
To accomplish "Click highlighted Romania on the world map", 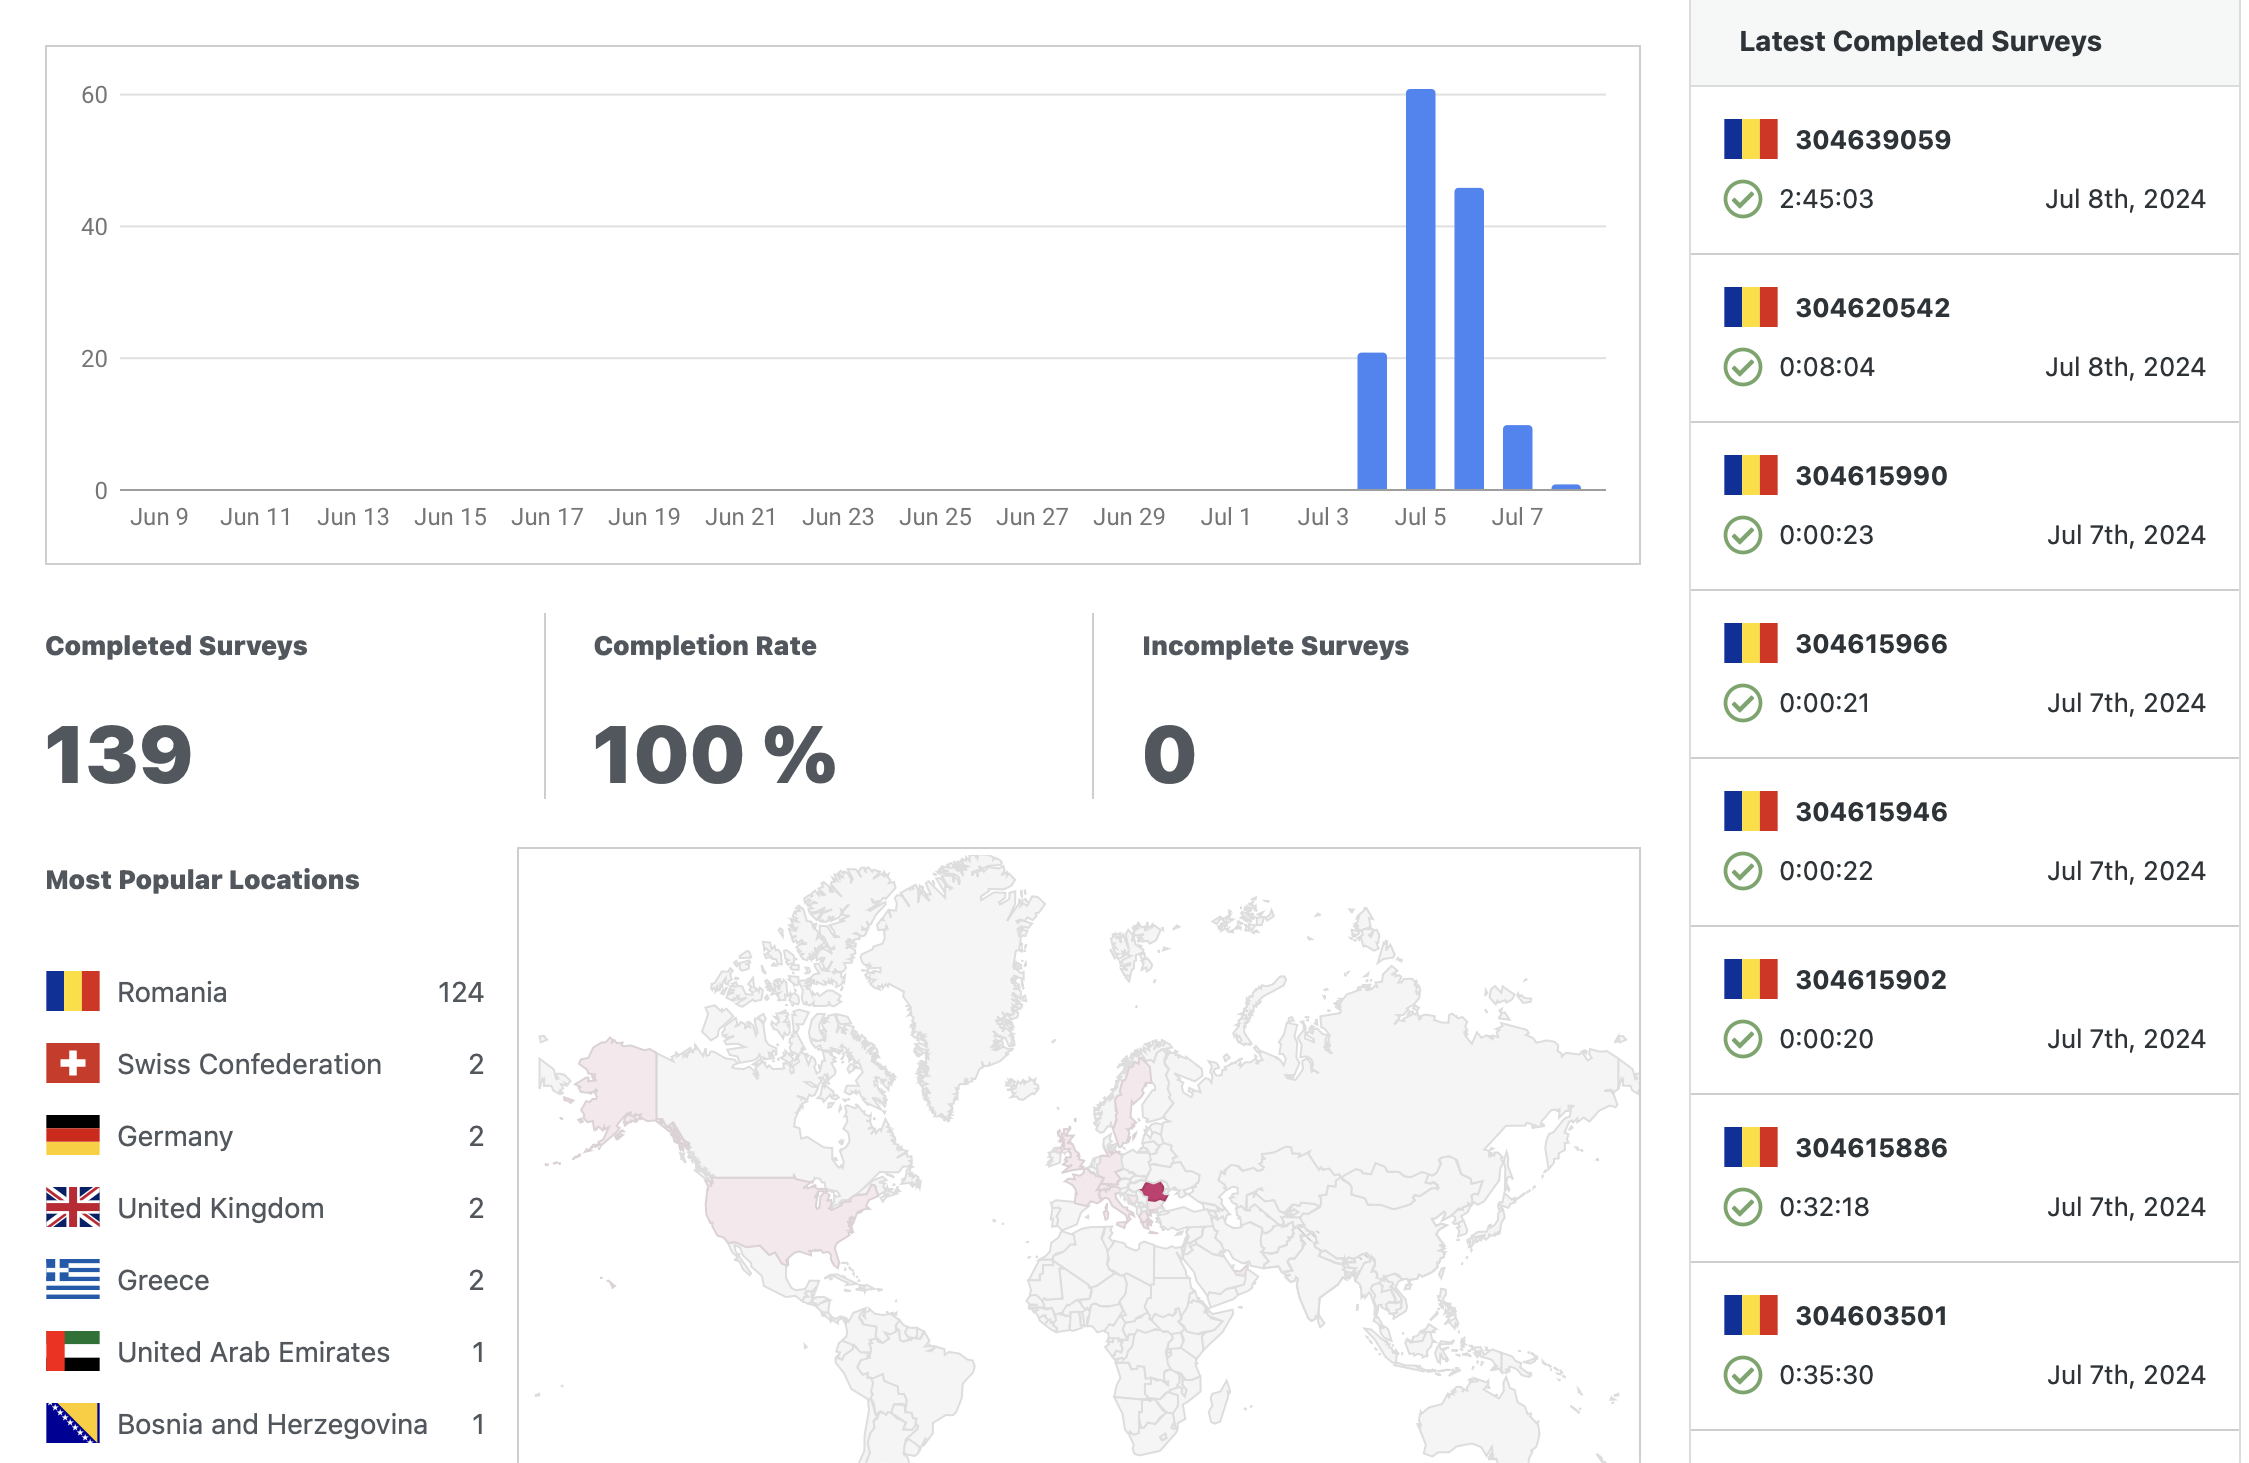I will [x=1153, y=1191].
